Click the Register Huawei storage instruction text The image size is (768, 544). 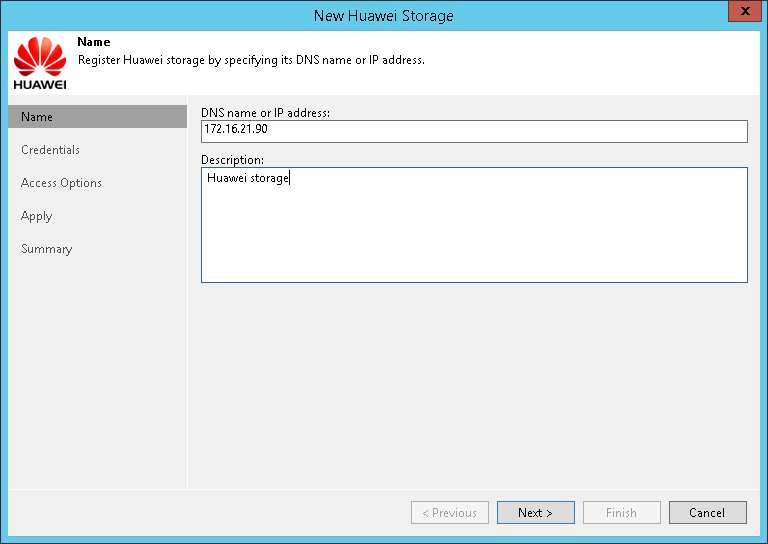[x=251, y=60]
